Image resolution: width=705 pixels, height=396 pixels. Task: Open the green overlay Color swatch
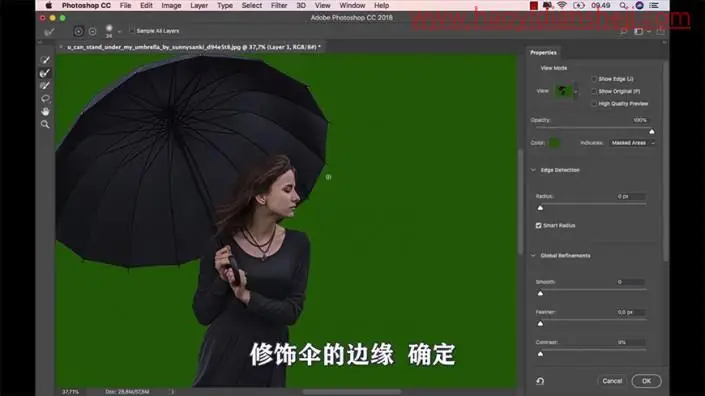[x=554, y=143]
